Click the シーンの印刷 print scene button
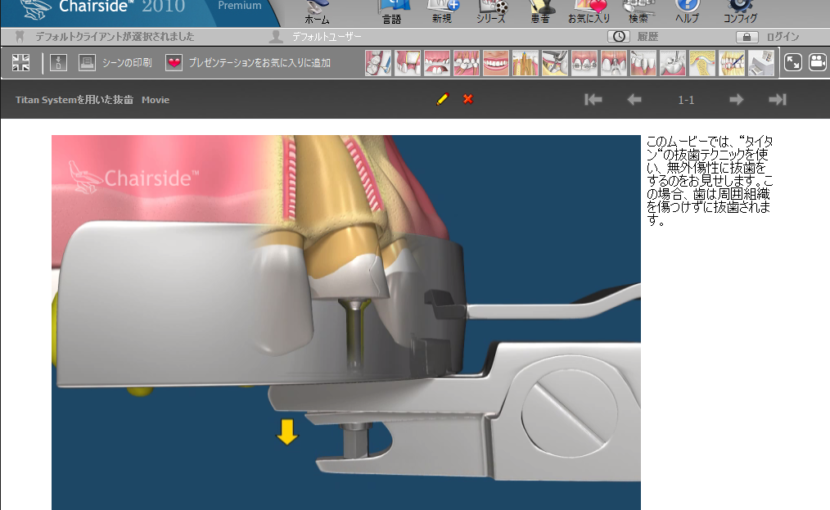The image size is (830, 510). [x=116, y=62]
